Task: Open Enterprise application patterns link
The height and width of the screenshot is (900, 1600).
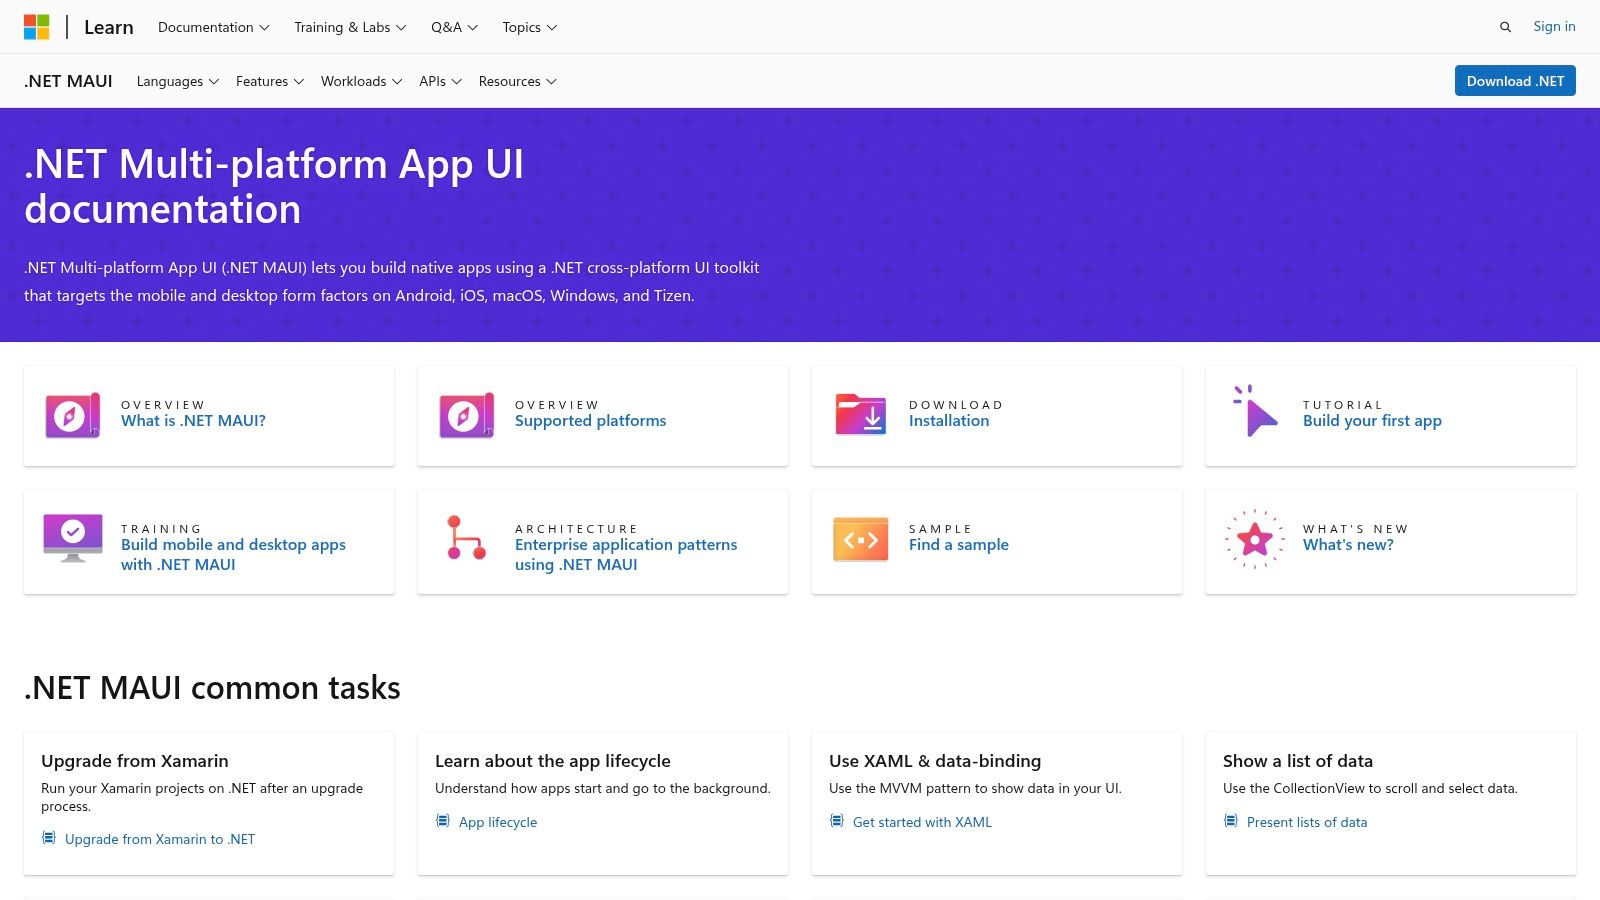Action: point(626,554)
